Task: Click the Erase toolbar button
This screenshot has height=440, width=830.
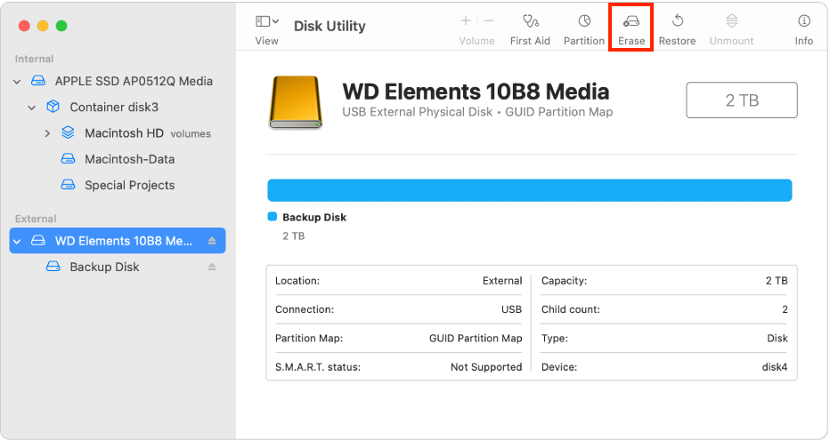Action: click(x=631, y=30)
